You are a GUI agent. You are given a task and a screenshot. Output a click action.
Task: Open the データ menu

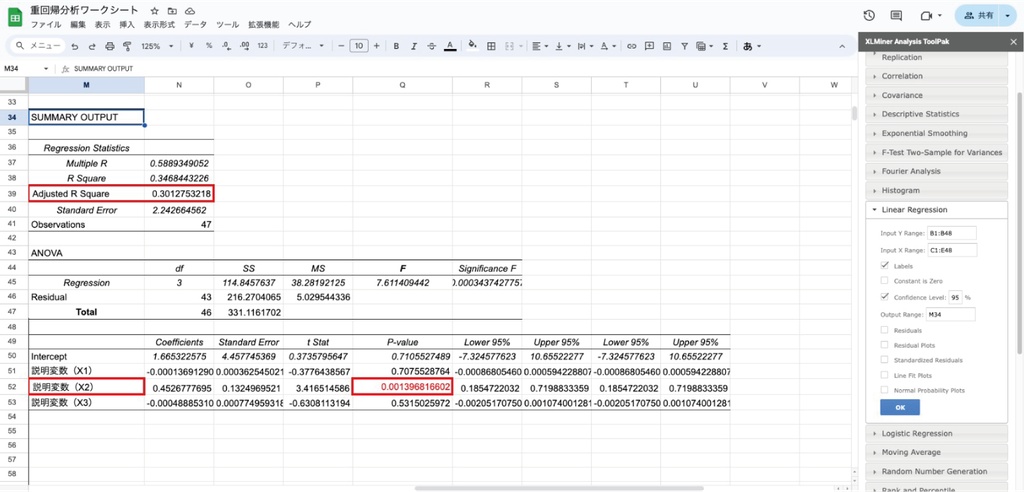point(195,24)
